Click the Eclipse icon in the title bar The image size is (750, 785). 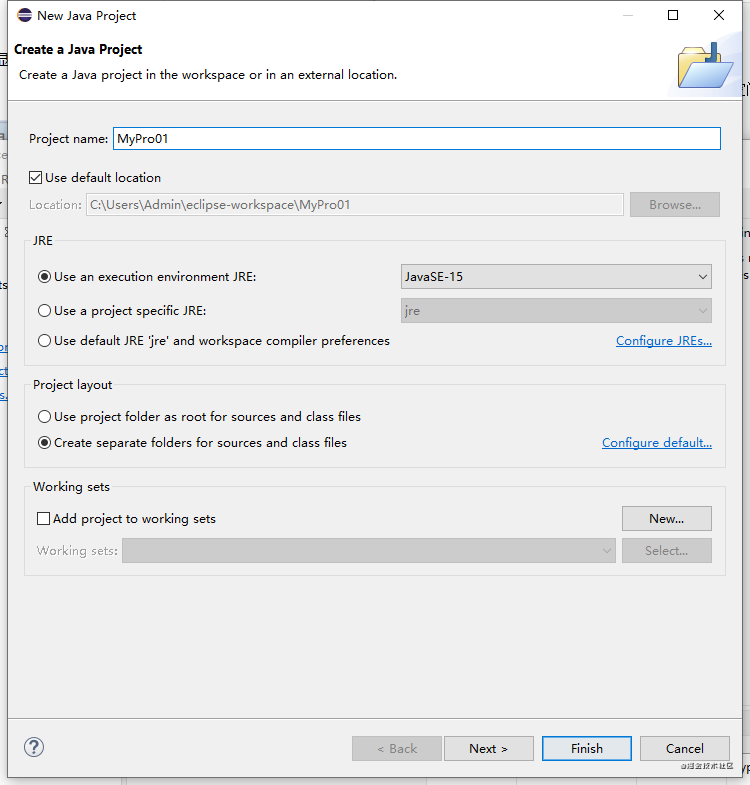[24, 15]
